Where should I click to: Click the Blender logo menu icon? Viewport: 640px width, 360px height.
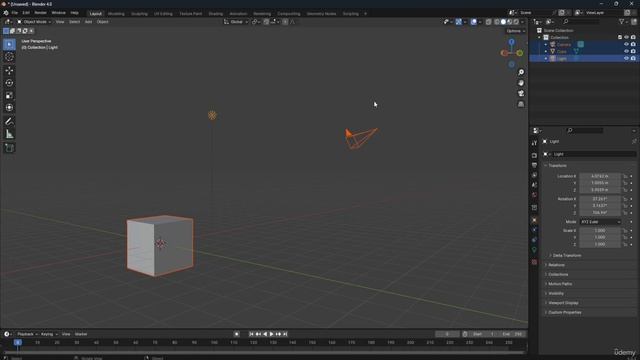coord(6,13)
